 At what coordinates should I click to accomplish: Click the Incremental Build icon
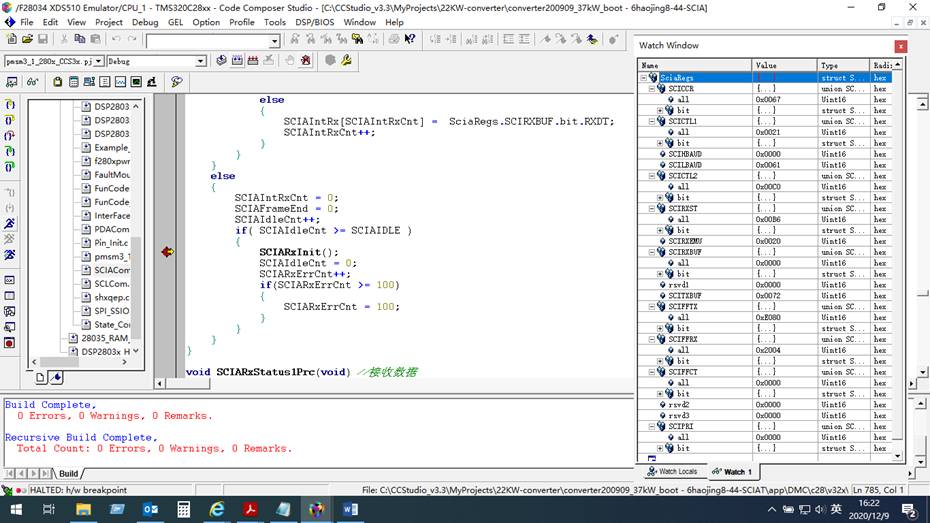[237, 60]
